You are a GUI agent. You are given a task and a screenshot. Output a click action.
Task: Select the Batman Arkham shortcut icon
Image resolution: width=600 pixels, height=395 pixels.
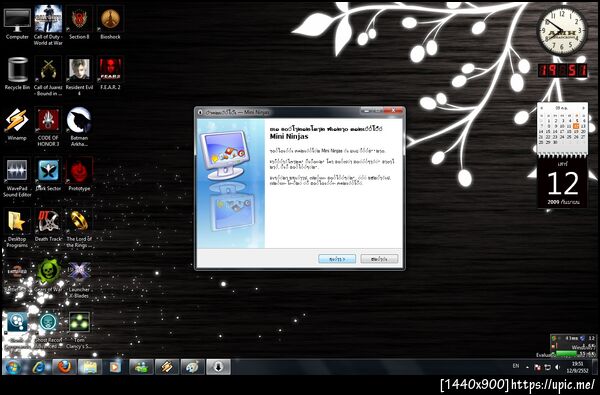pyautogui.click(x=79, y=126)
